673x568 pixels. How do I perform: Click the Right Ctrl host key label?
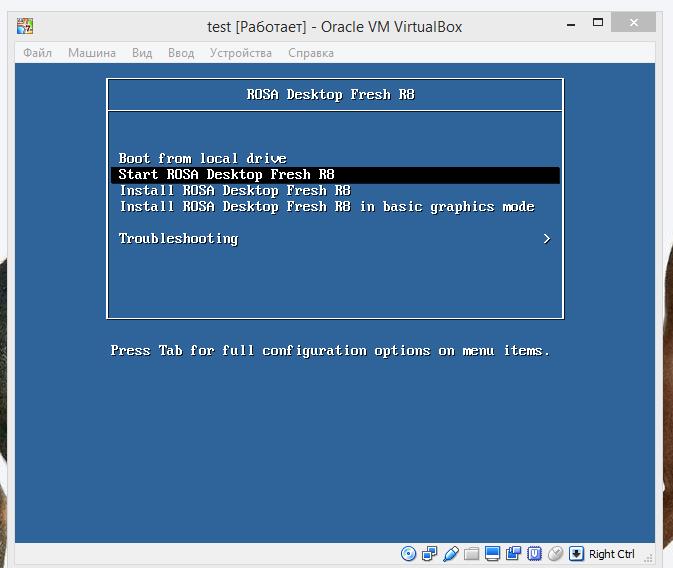click(612, 554)
